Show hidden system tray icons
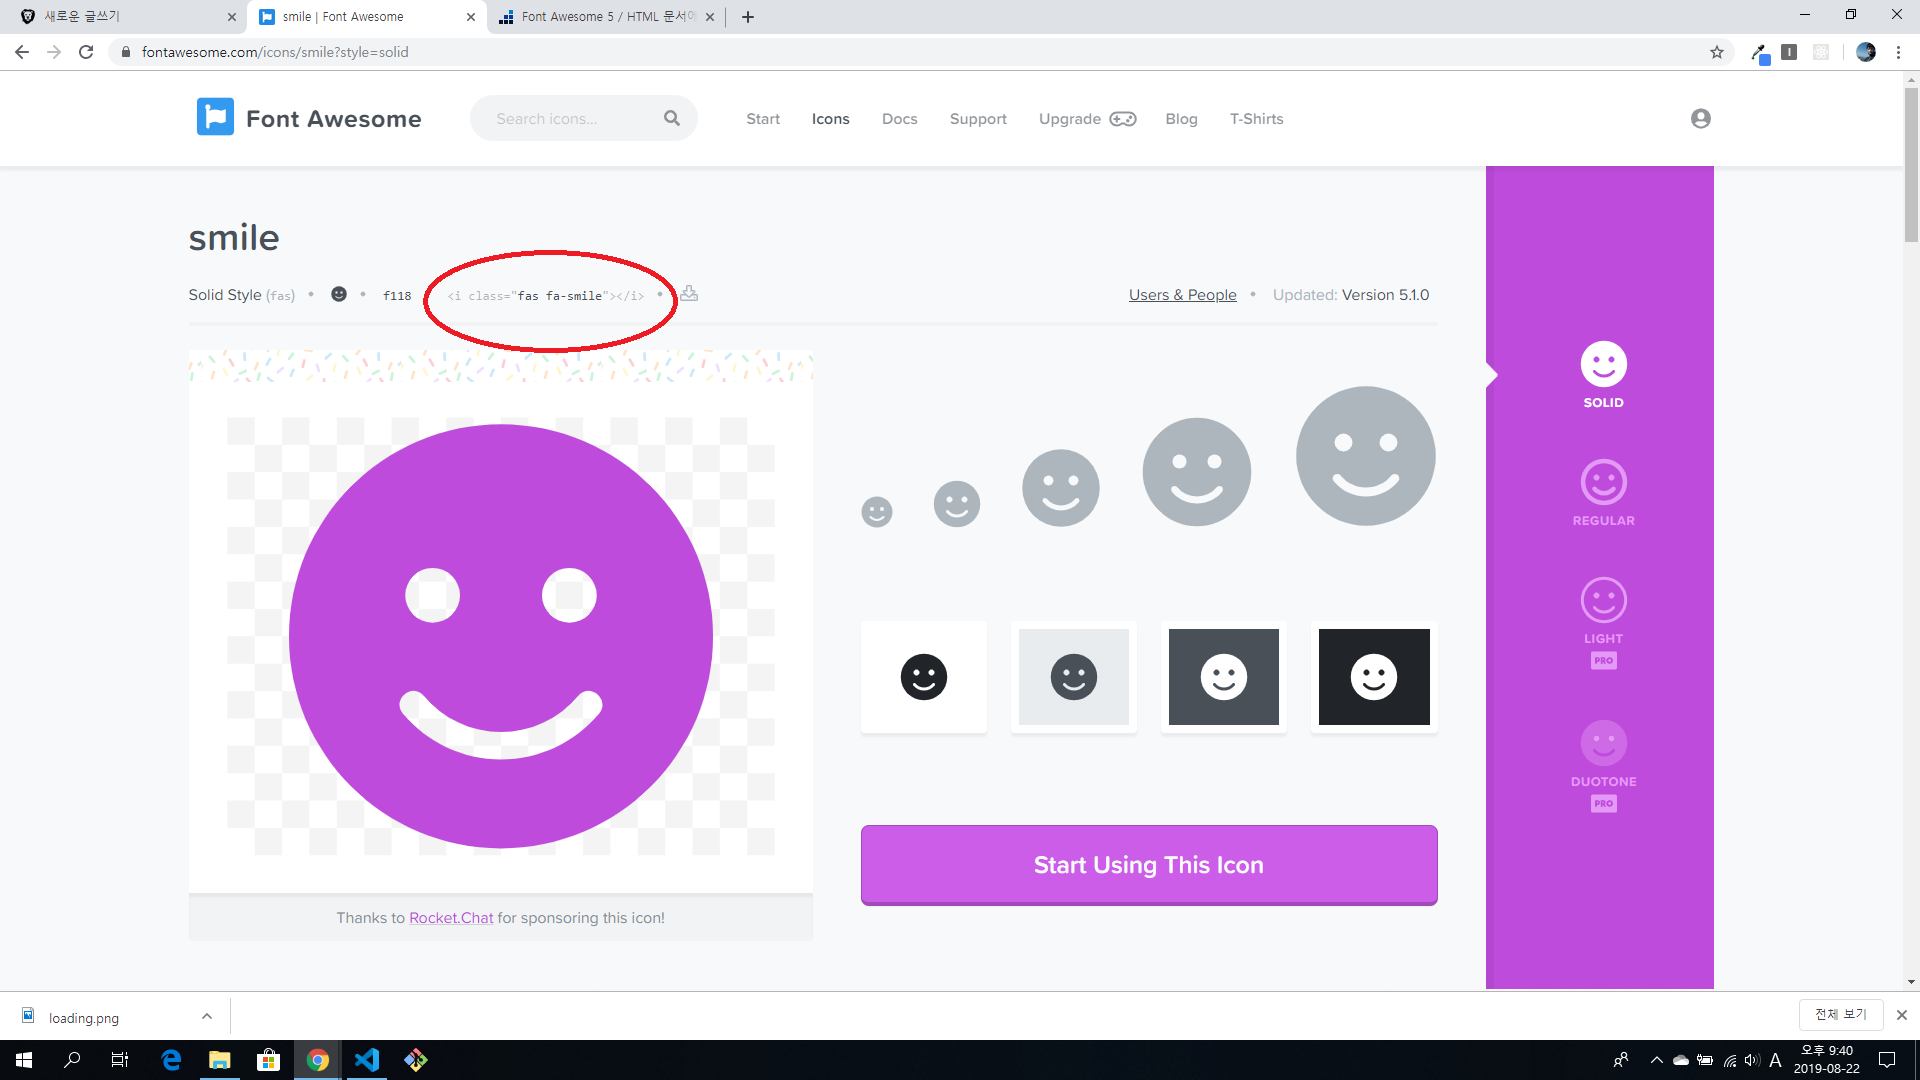The height and width of the screenshot is (1080, 1920). [1656, 1060]
